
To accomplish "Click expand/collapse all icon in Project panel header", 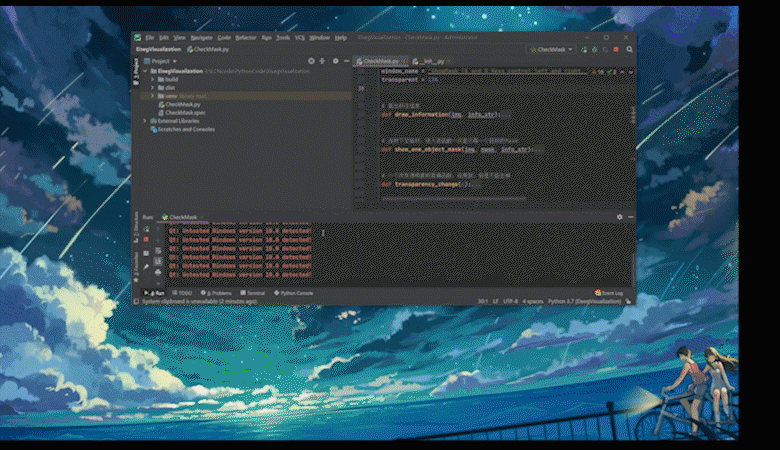I will tap(322, 61).
